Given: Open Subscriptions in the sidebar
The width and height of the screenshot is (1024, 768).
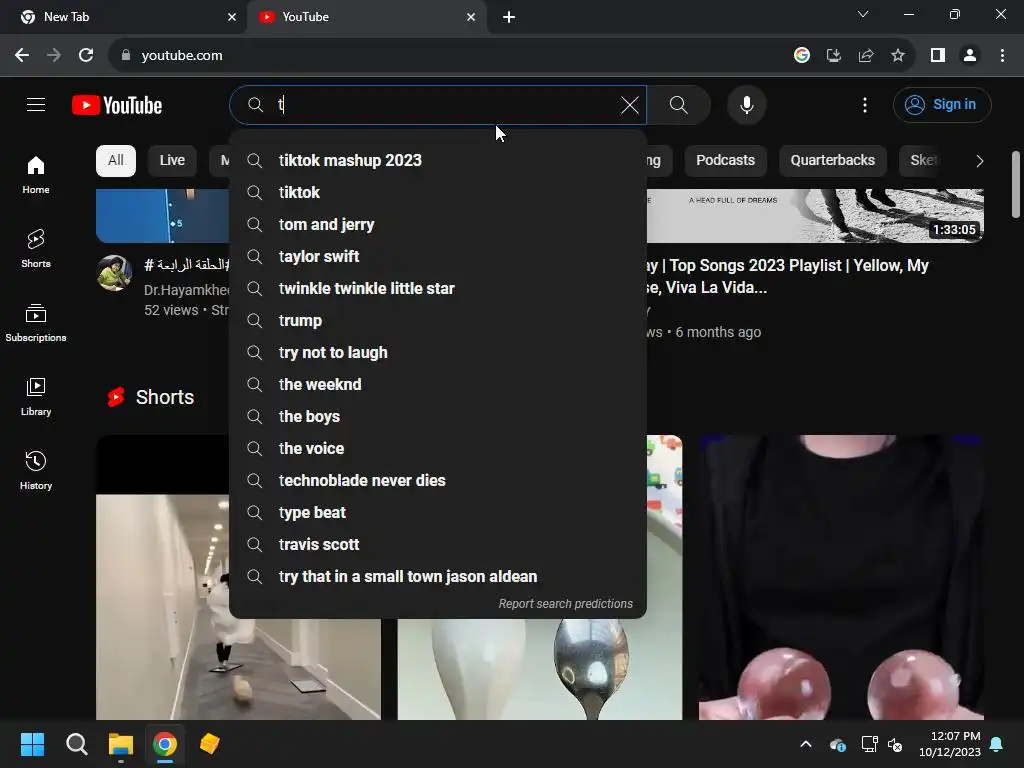Looking at the screenshot, I should 36,323.
